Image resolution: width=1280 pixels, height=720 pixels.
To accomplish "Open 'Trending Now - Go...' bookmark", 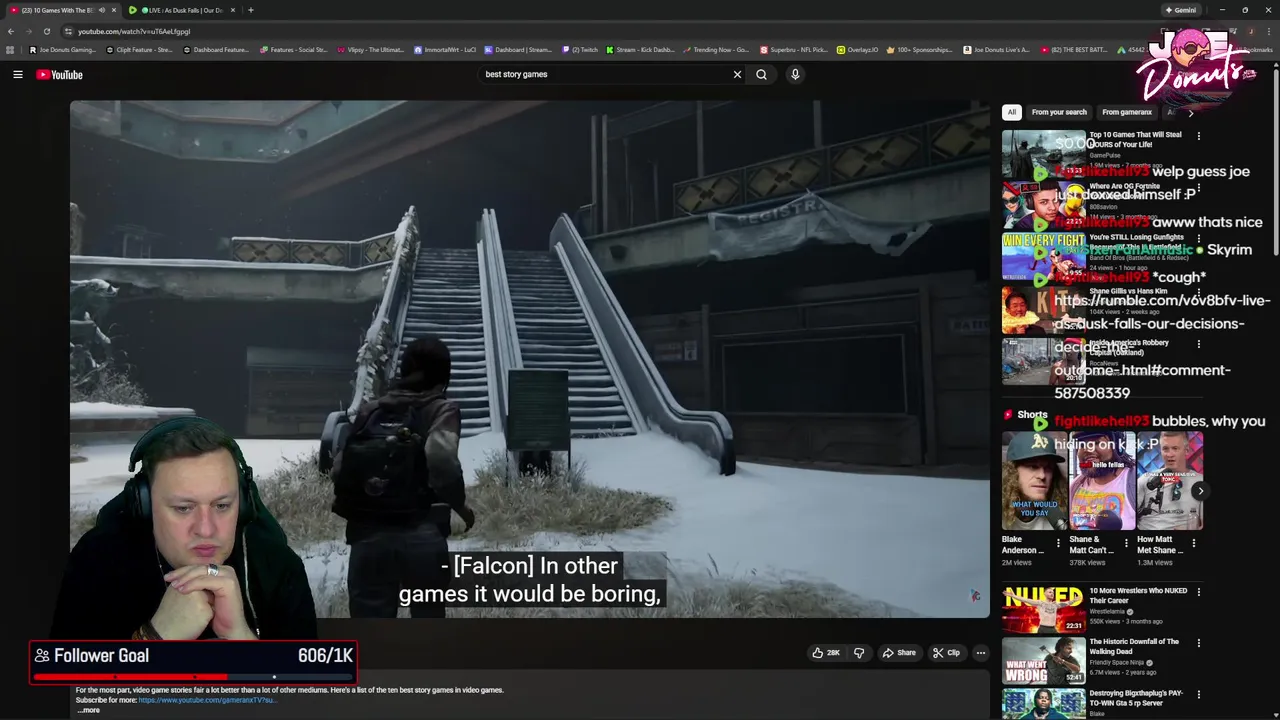I will point(716,49).
